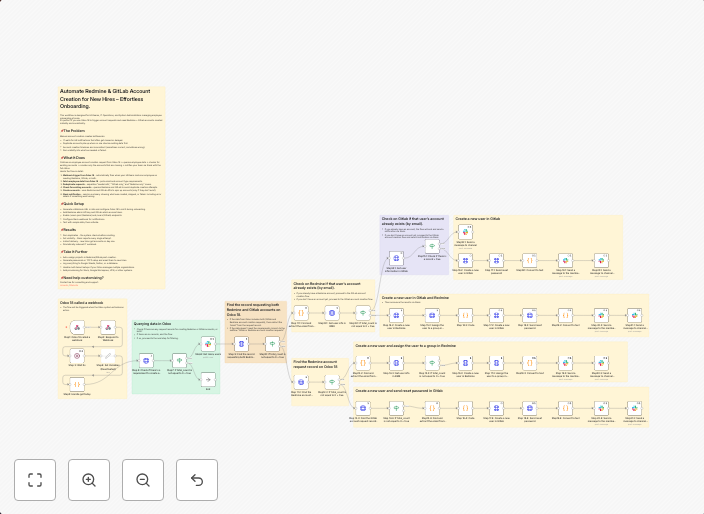Screen dimensions: 704x514
Task: Select If node in Find the Redmine account request group
Action: tap(332, 382)
